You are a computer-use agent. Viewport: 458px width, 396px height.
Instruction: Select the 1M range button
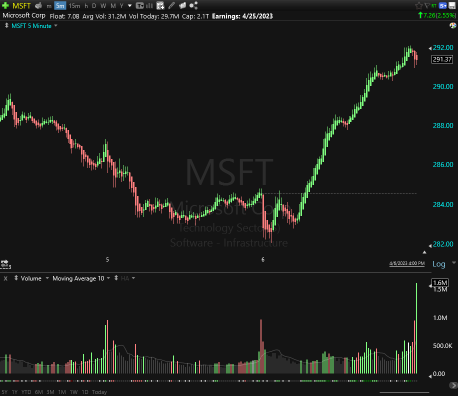tap(62, 392)
